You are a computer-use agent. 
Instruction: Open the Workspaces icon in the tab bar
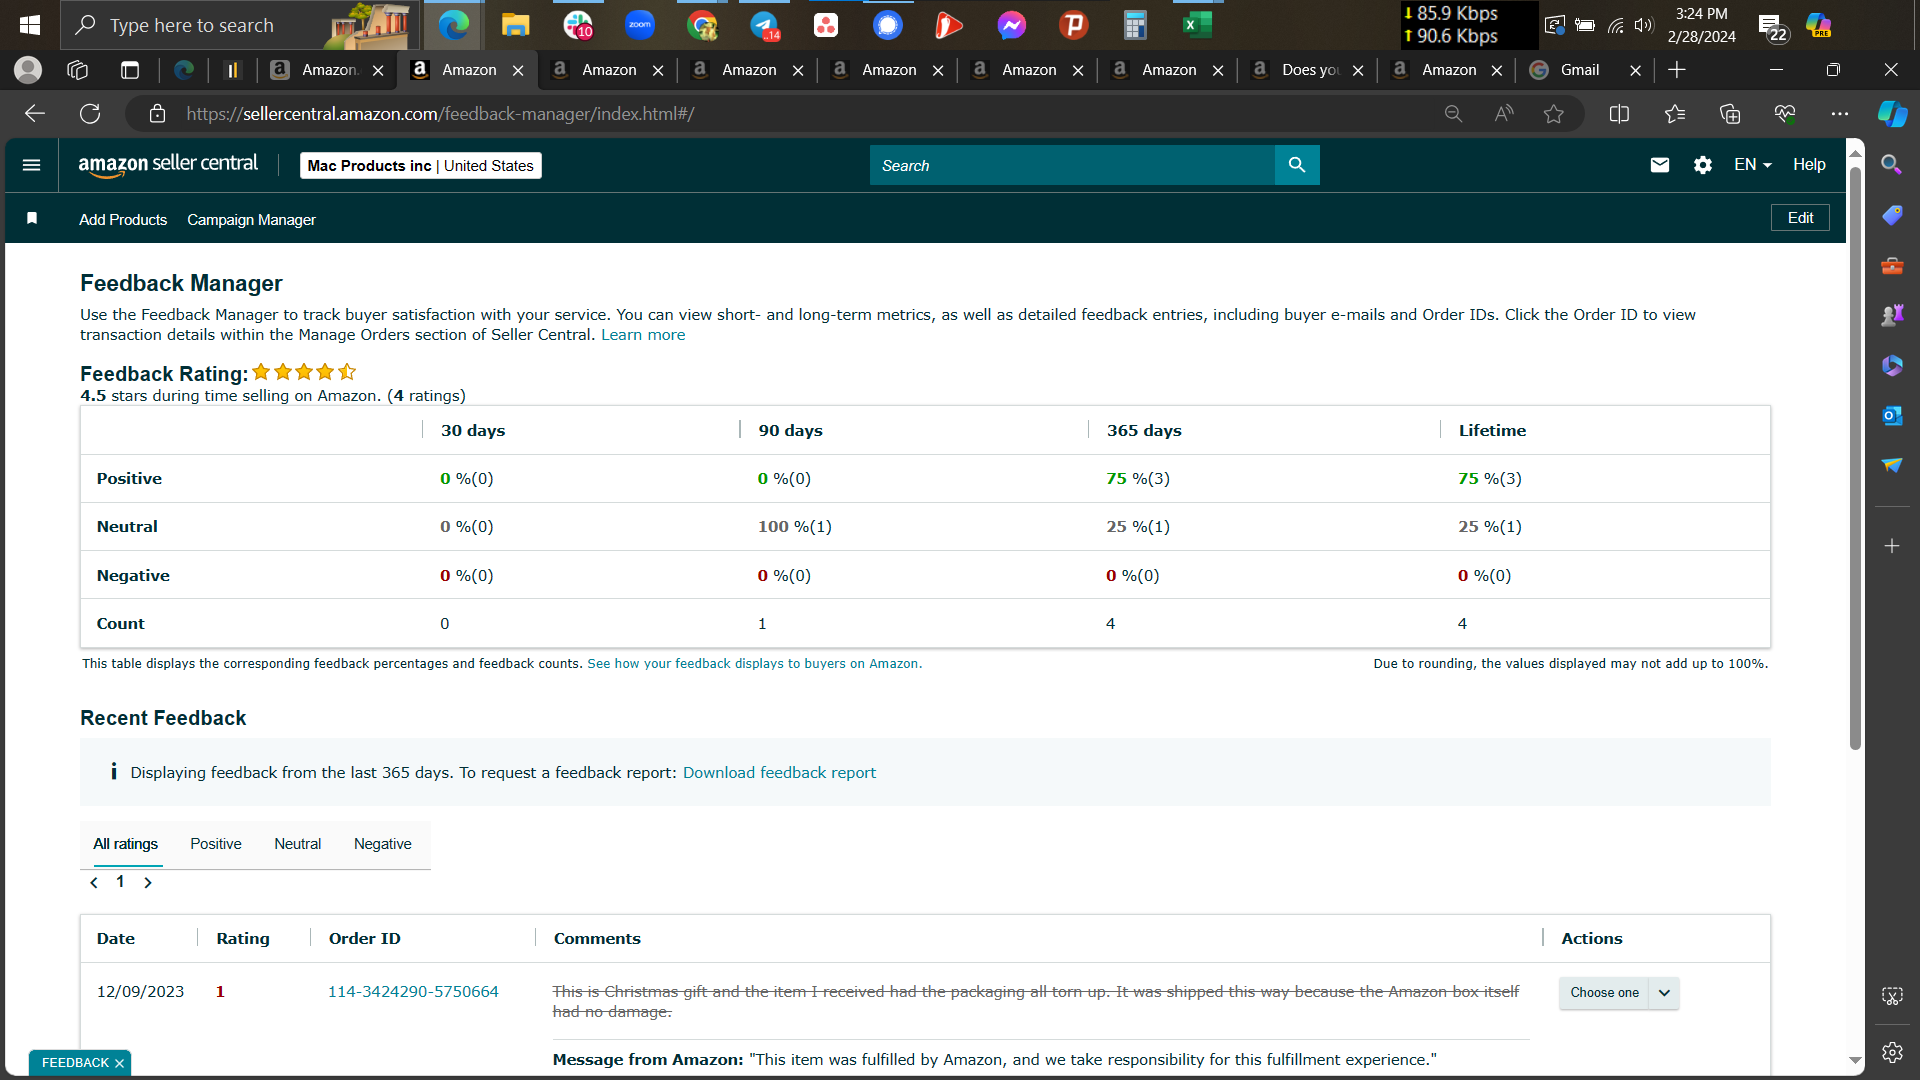click(77, 70)
